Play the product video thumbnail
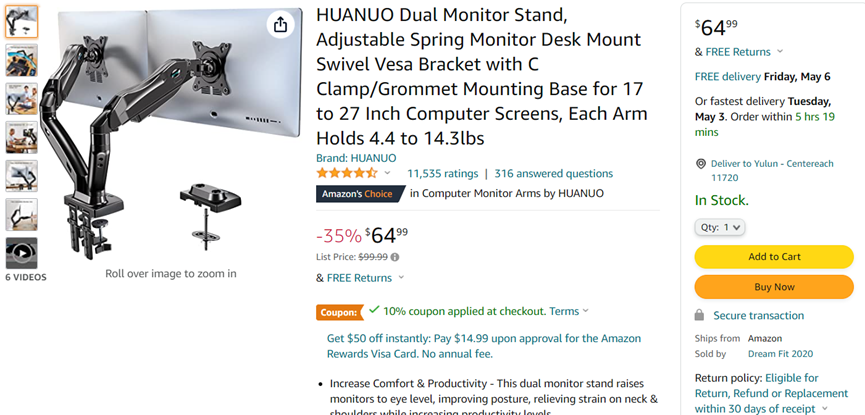The height and width of the screenshot is (415, 865). pyautogui.click(x=22, y=252)
